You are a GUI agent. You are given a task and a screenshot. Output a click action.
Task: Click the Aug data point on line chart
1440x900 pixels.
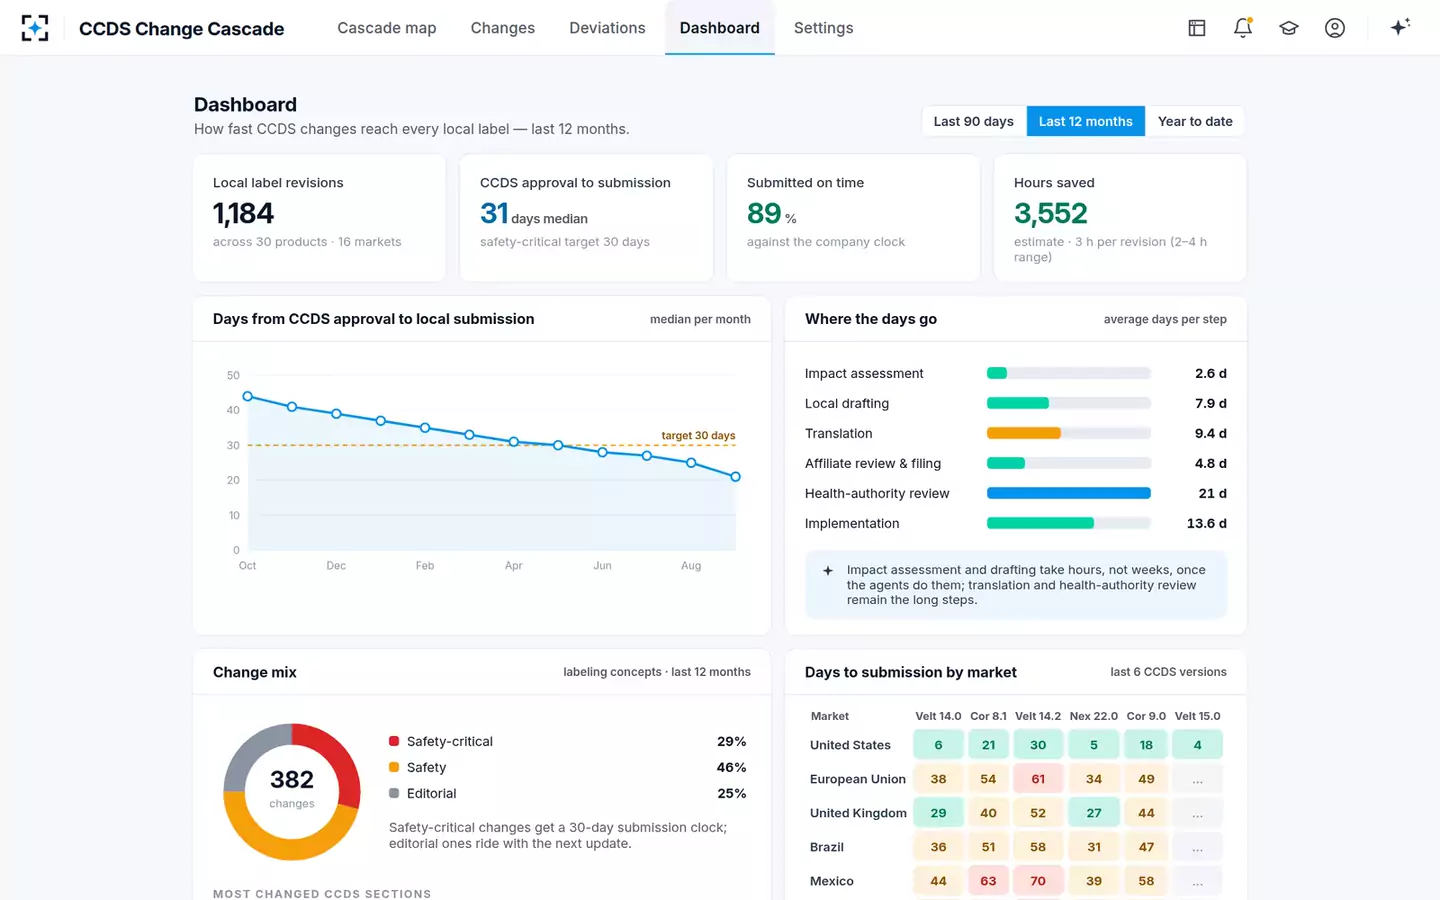(691, 463)
